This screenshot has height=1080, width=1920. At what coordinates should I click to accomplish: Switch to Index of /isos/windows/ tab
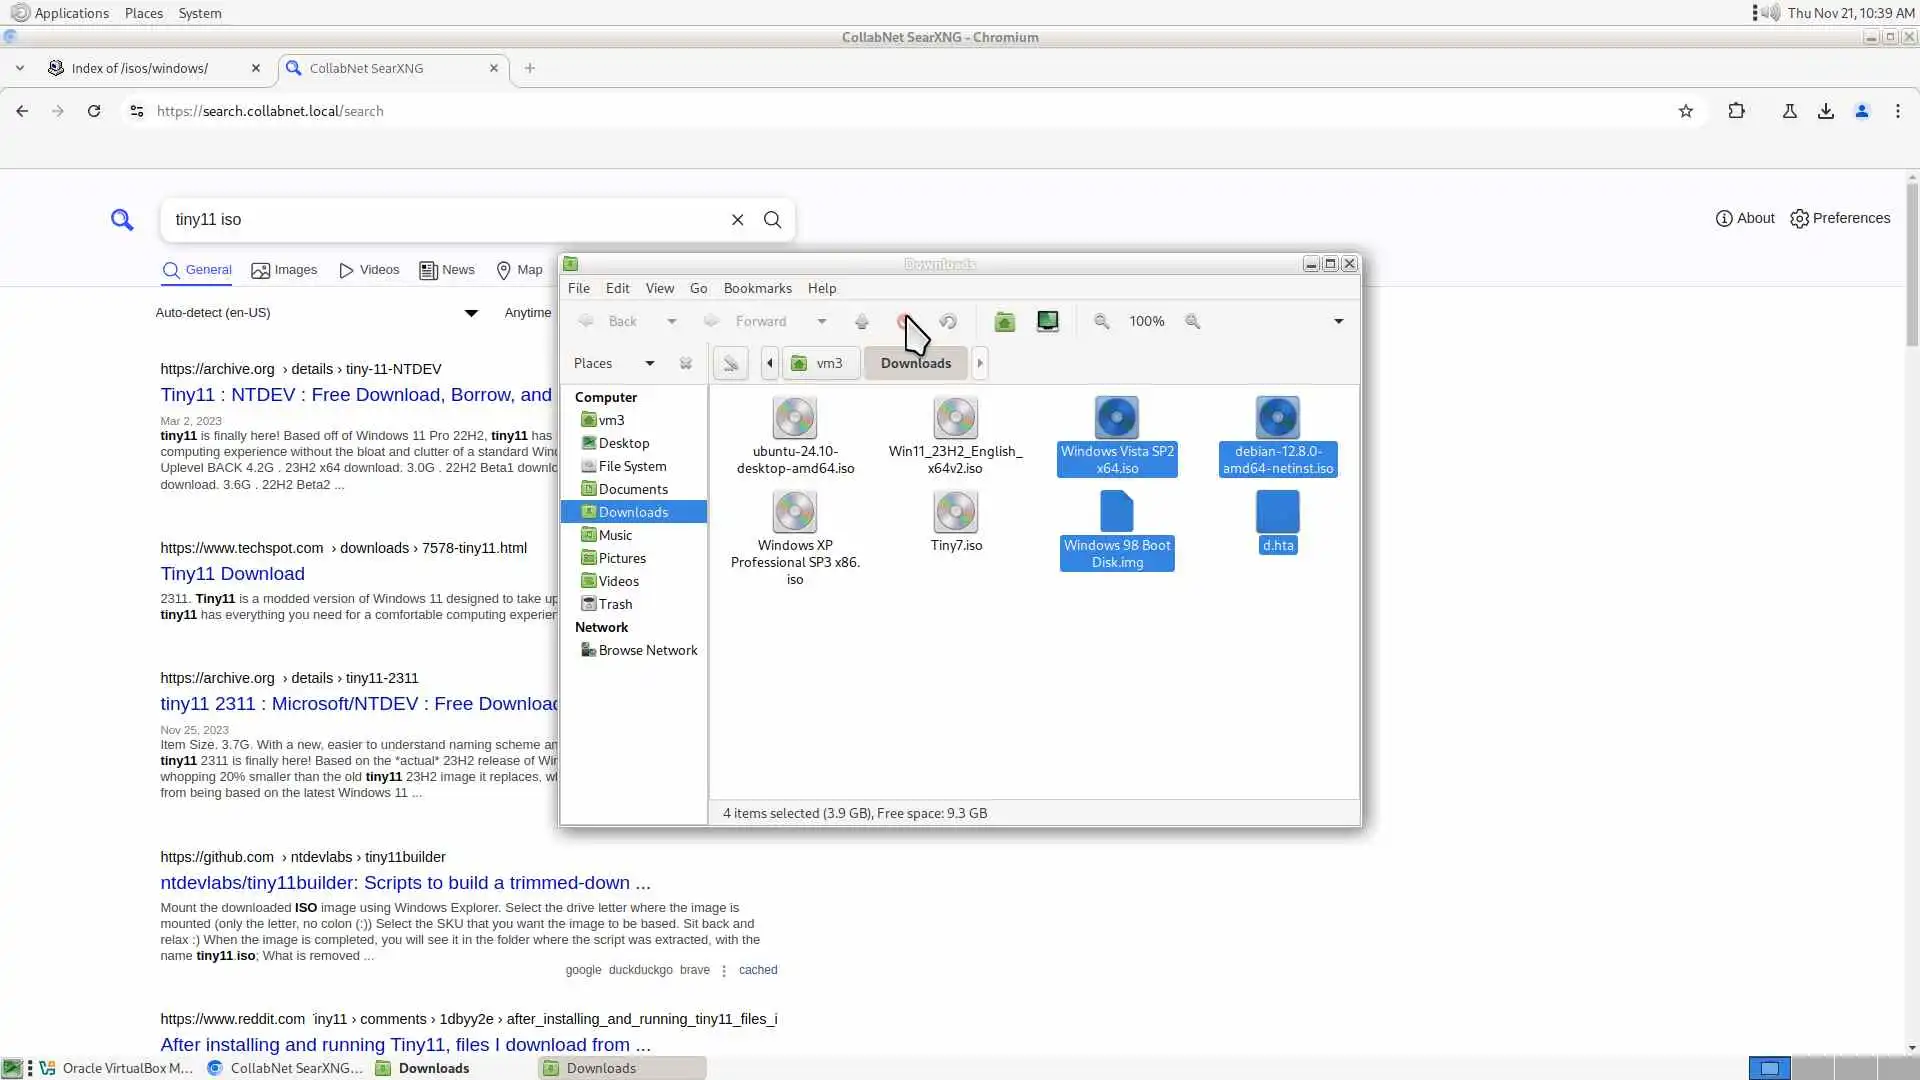pyautogui.click(x=140, y=68)
